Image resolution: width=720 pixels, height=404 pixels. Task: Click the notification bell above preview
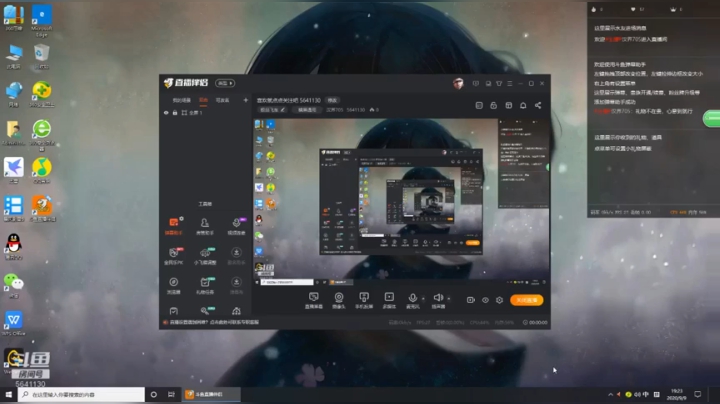[x=523, y=105]
